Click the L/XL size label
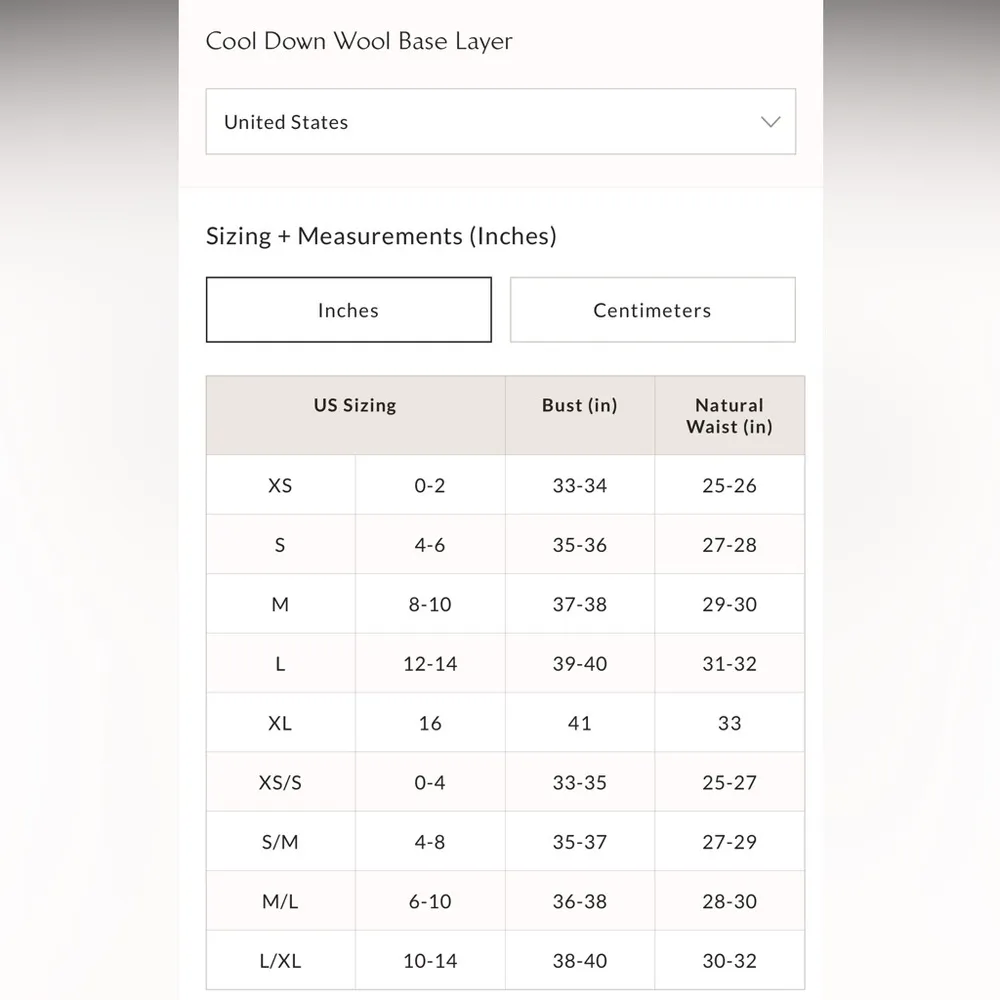 (x=280, y=961)
